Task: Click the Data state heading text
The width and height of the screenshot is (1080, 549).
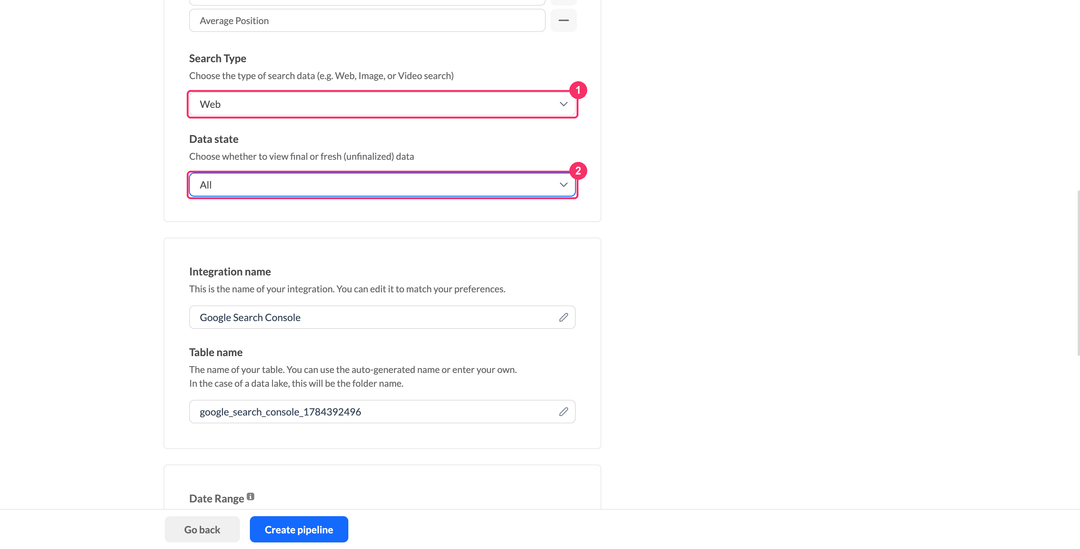Action: 214,139
